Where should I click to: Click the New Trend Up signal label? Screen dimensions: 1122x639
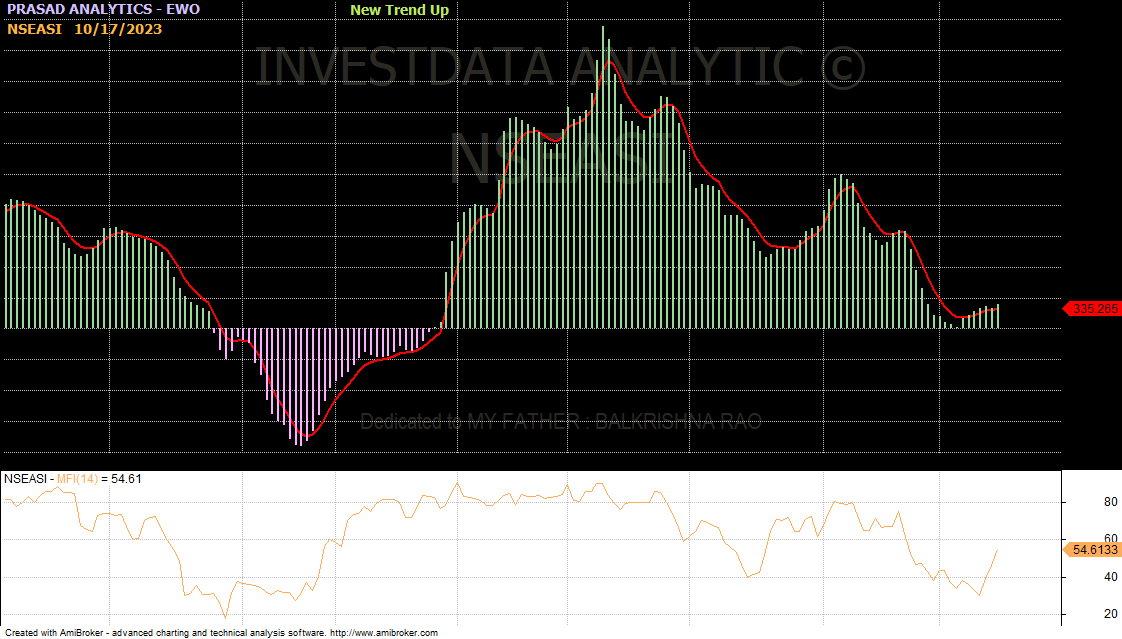(x=399, y=10)
